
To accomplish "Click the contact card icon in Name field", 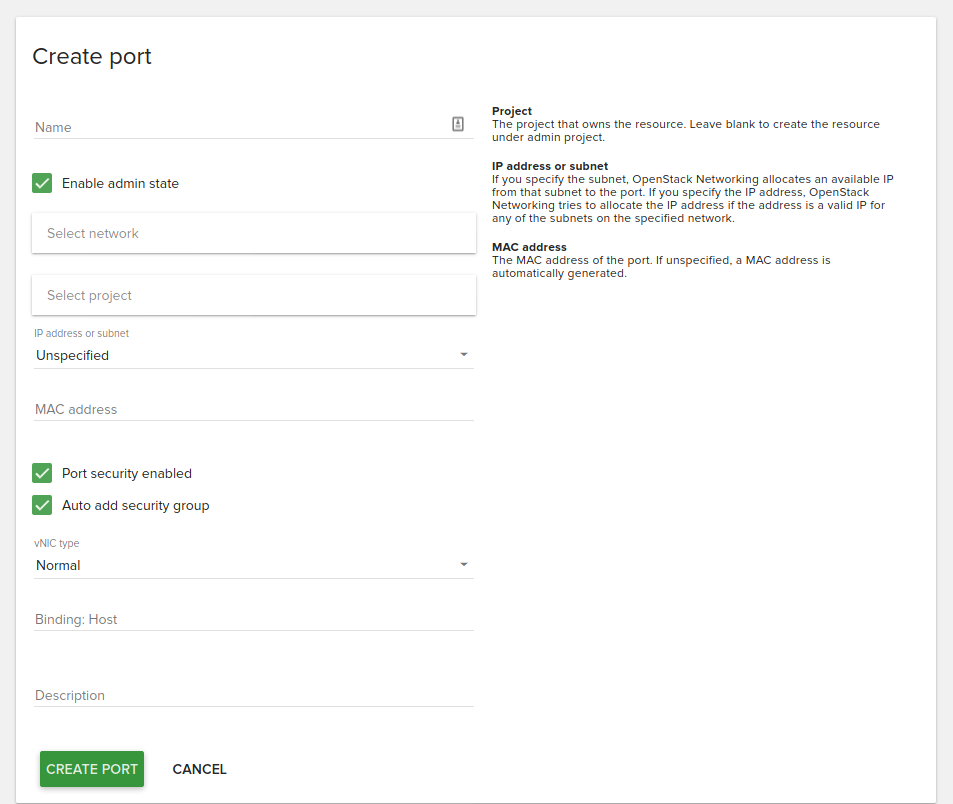I will tap(458, 124).
